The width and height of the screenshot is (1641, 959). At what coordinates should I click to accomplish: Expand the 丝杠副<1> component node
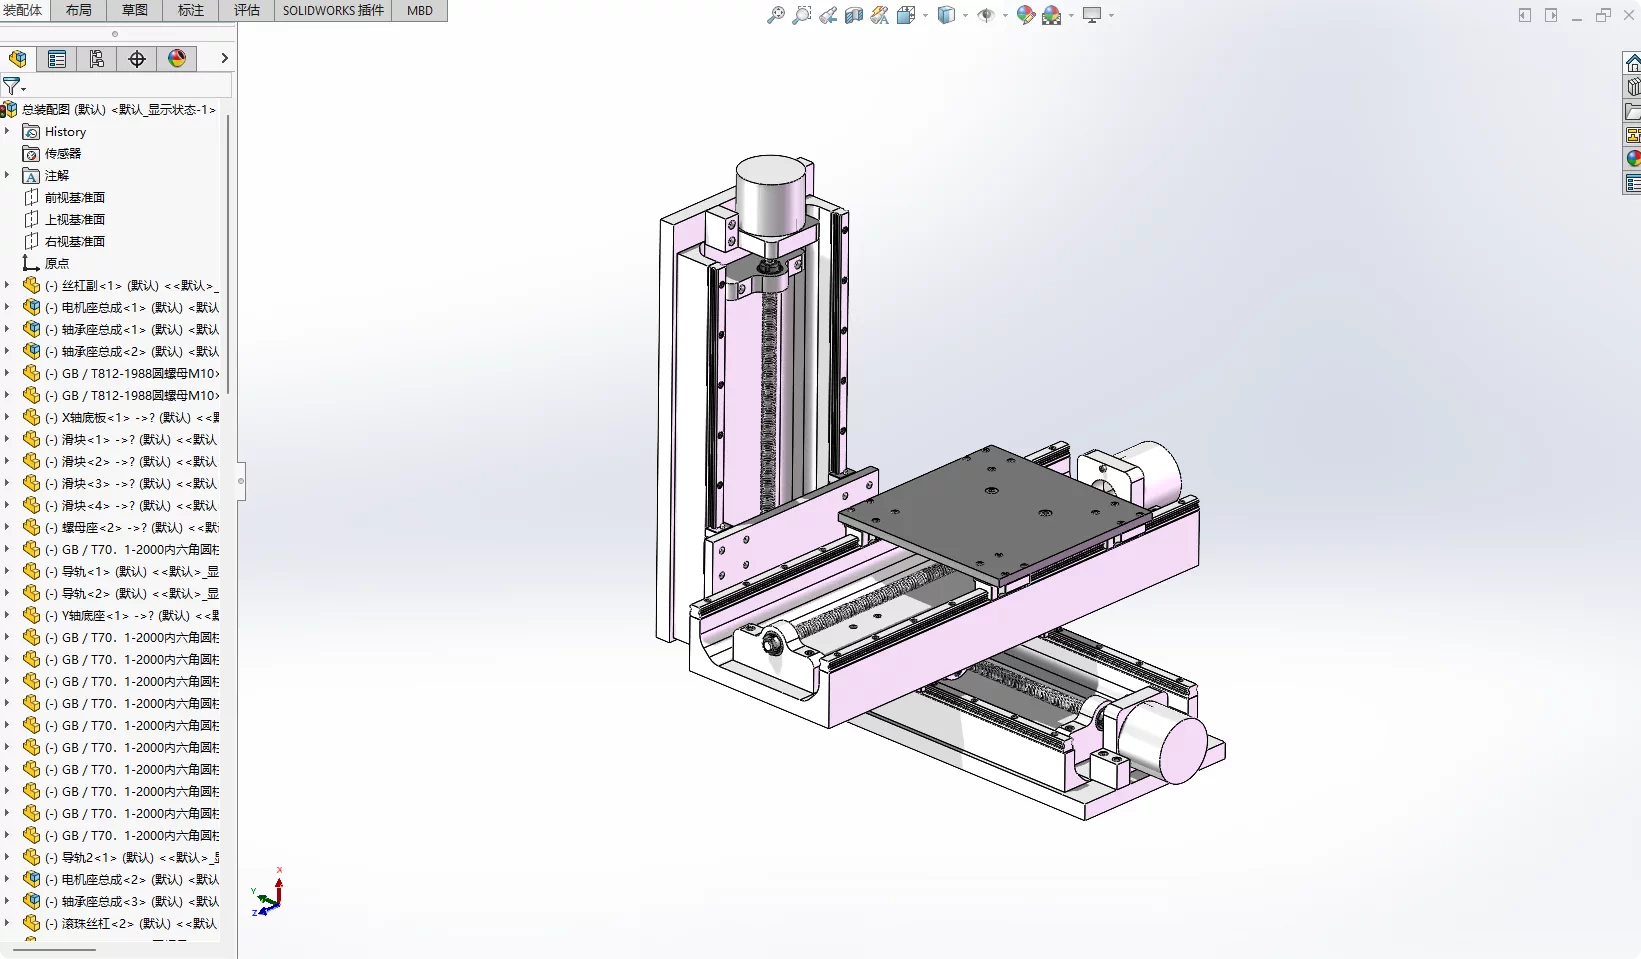coord(7,285)
